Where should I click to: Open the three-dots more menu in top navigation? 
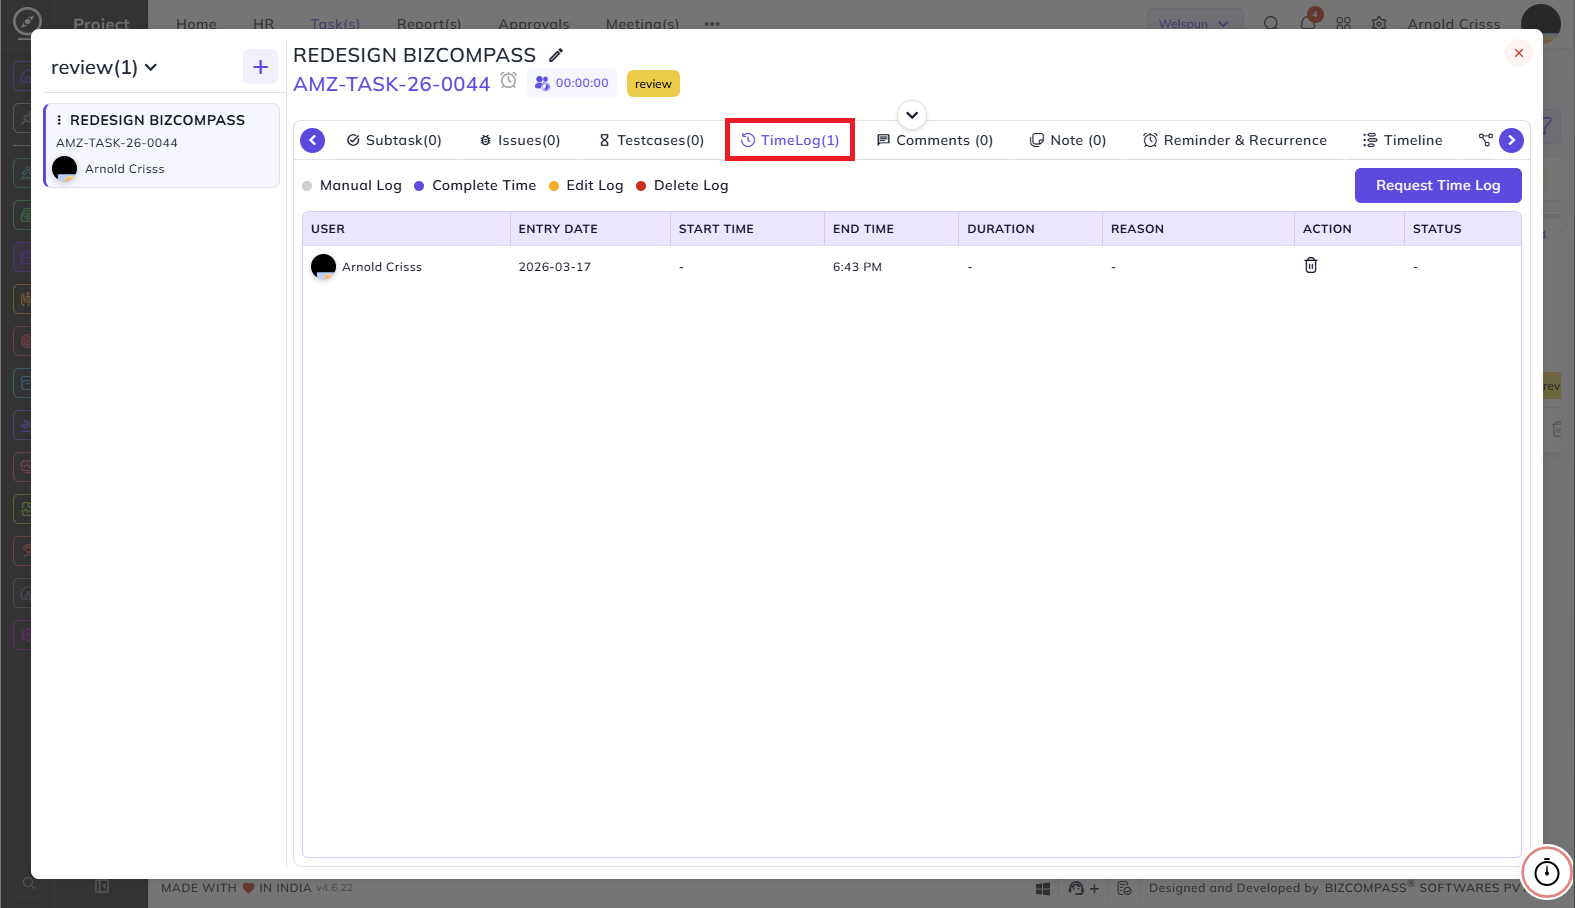point(712,24)
